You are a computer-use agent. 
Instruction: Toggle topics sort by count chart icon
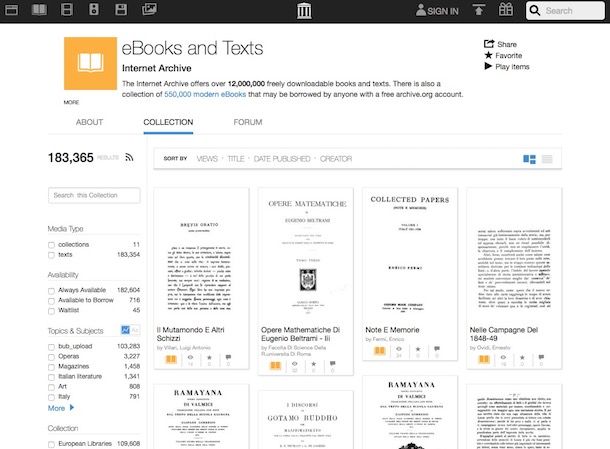[x=125, y=330]
